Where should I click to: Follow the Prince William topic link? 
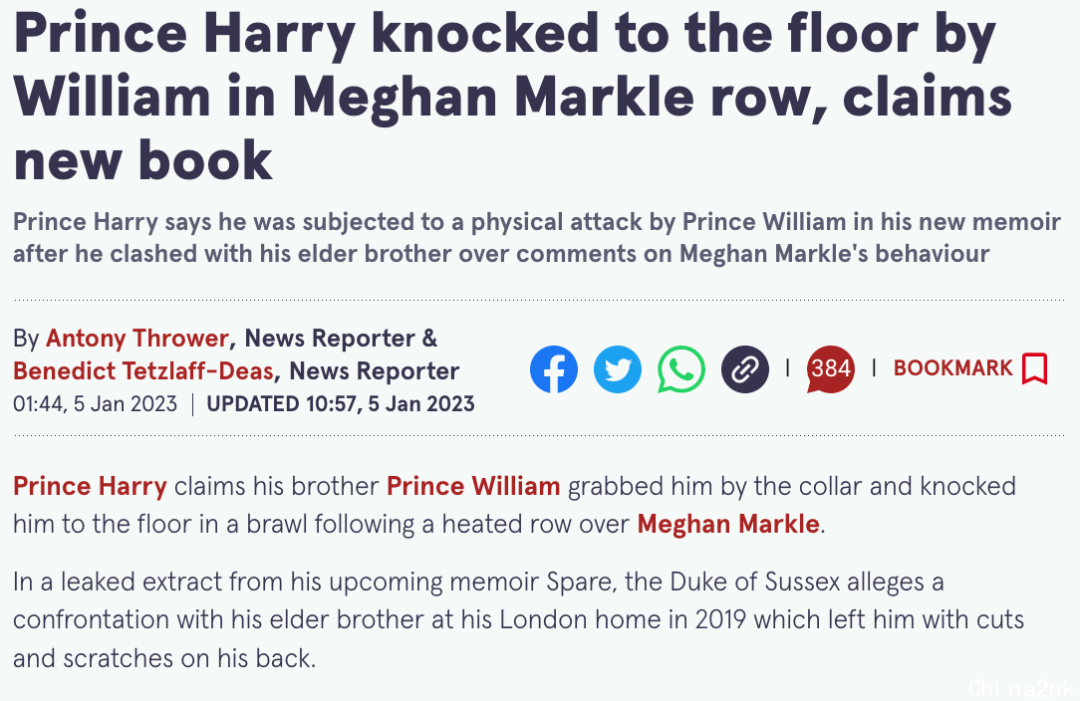pyautogui.click(x=473, y=486)
